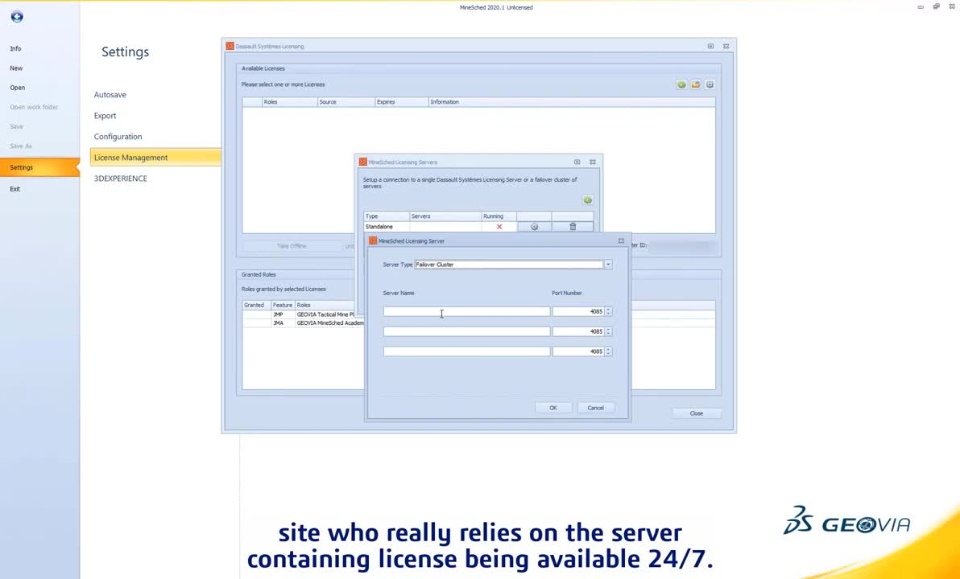Open the Export settings page
The image size is (960, 579).
coord(105,116)
